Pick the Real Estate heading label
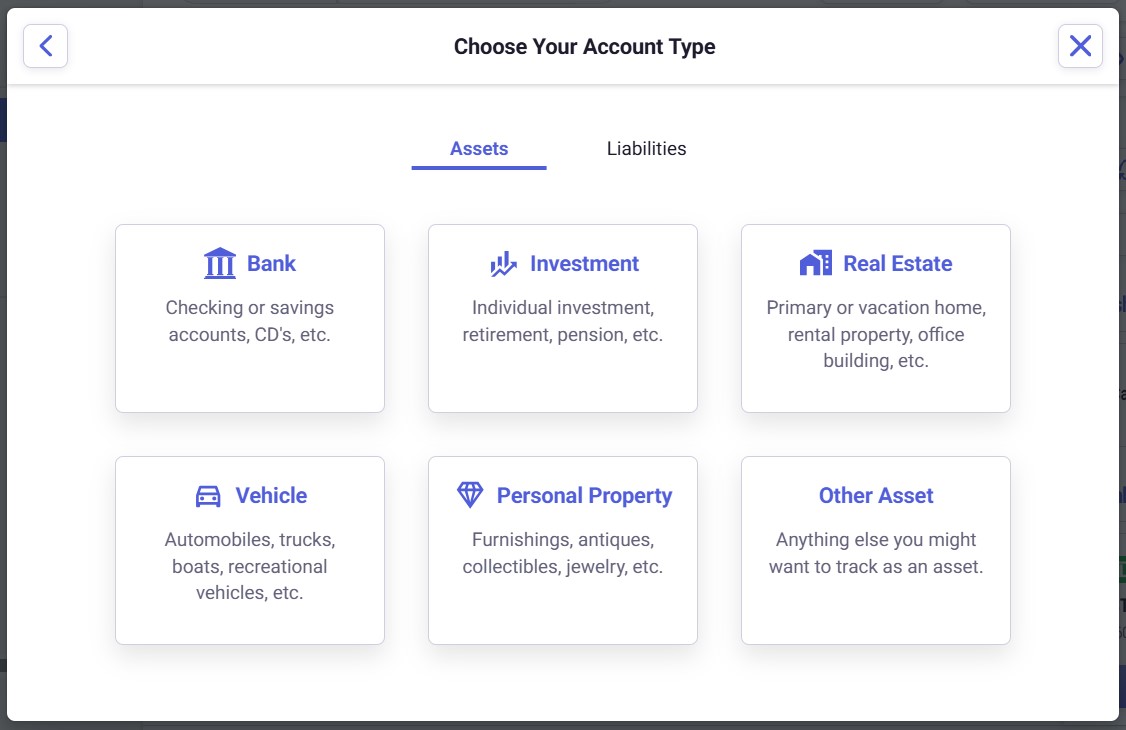The height and width of the screenshot is (730, 1126). pyautogui.click(x=897, y=264)
